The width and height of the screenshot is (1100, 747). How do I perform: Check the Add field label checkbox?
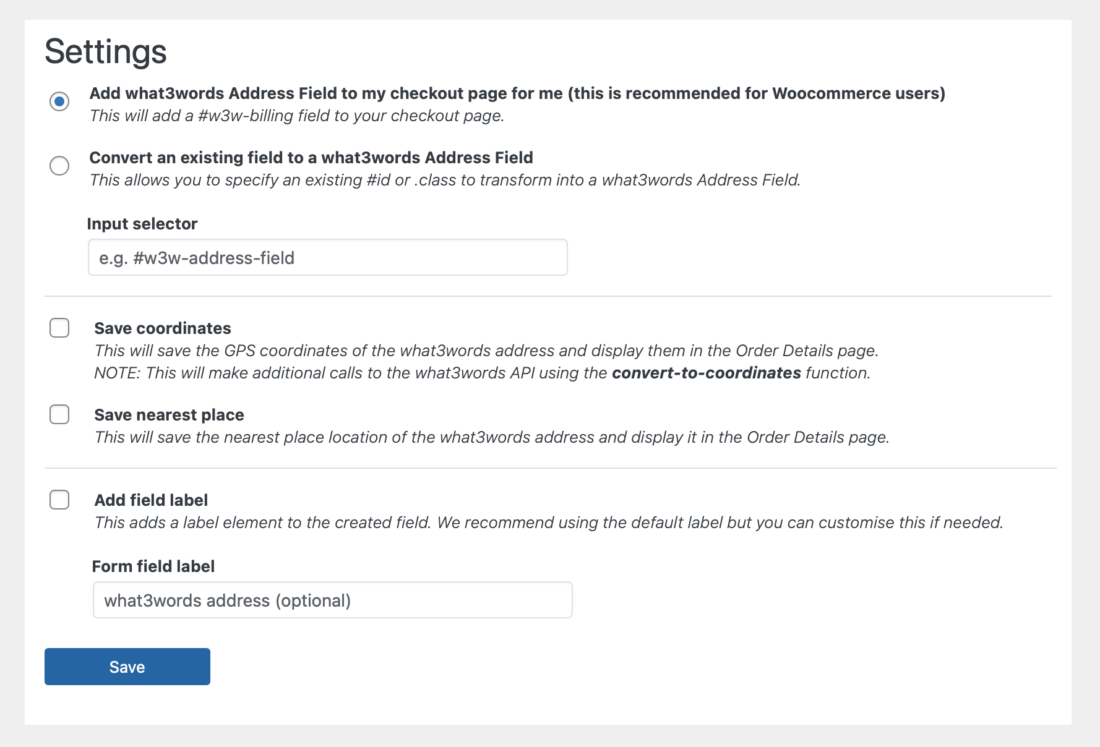coord(60,499)
